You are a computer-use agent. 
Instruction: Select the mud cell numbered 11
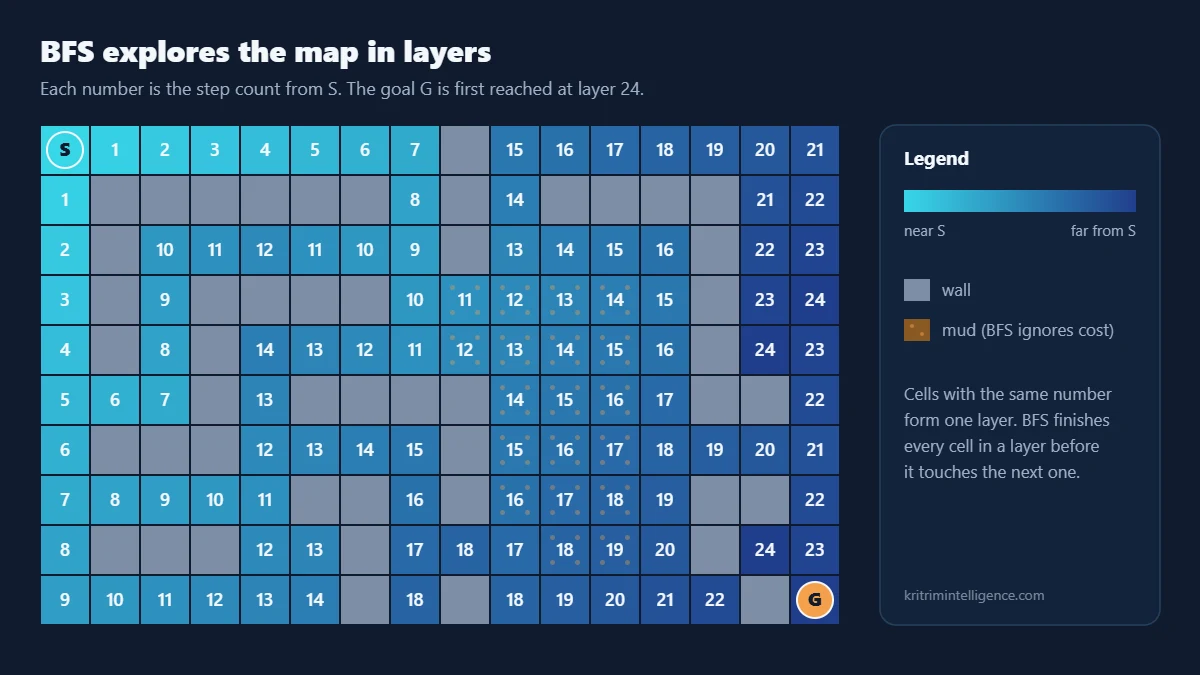tap(465, 300)
